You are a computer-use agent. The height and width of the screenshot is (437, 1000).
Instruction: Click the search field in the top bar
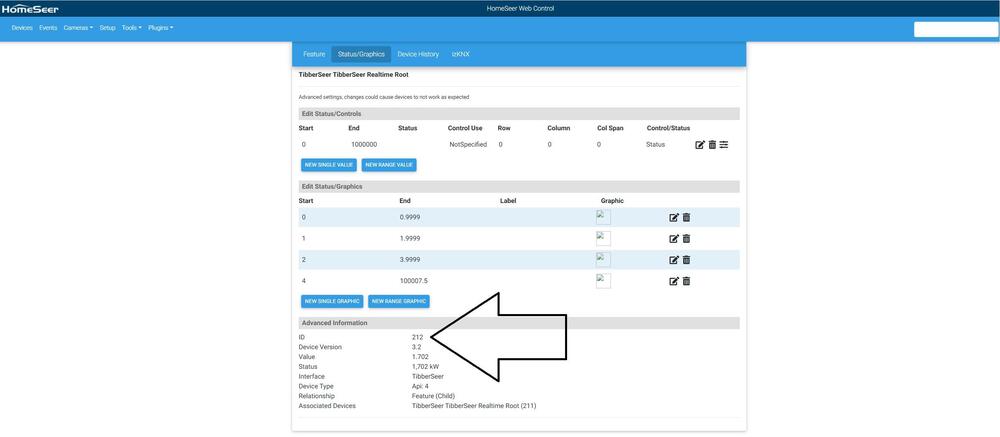[955, 29]
